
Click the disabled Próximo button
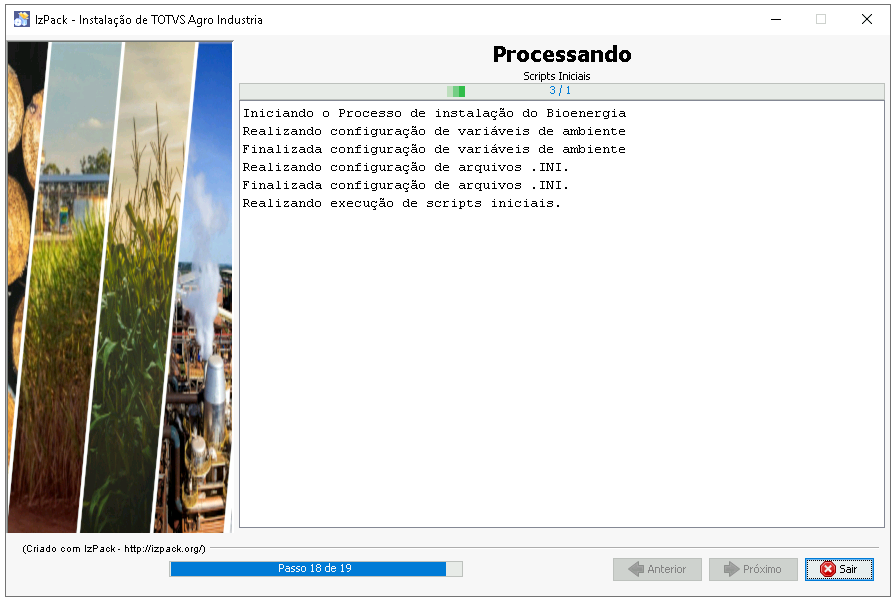tap(753, 569)
